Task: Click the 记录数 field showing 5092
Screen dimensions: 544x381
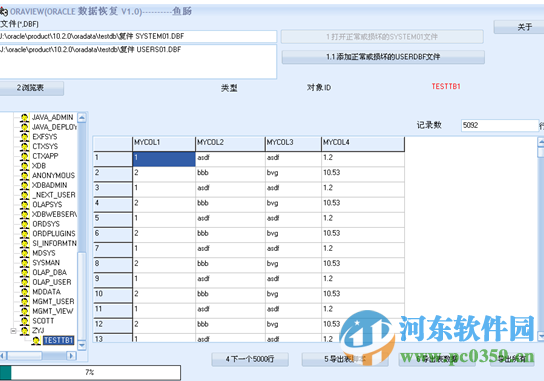Action: tap(500, 125)
